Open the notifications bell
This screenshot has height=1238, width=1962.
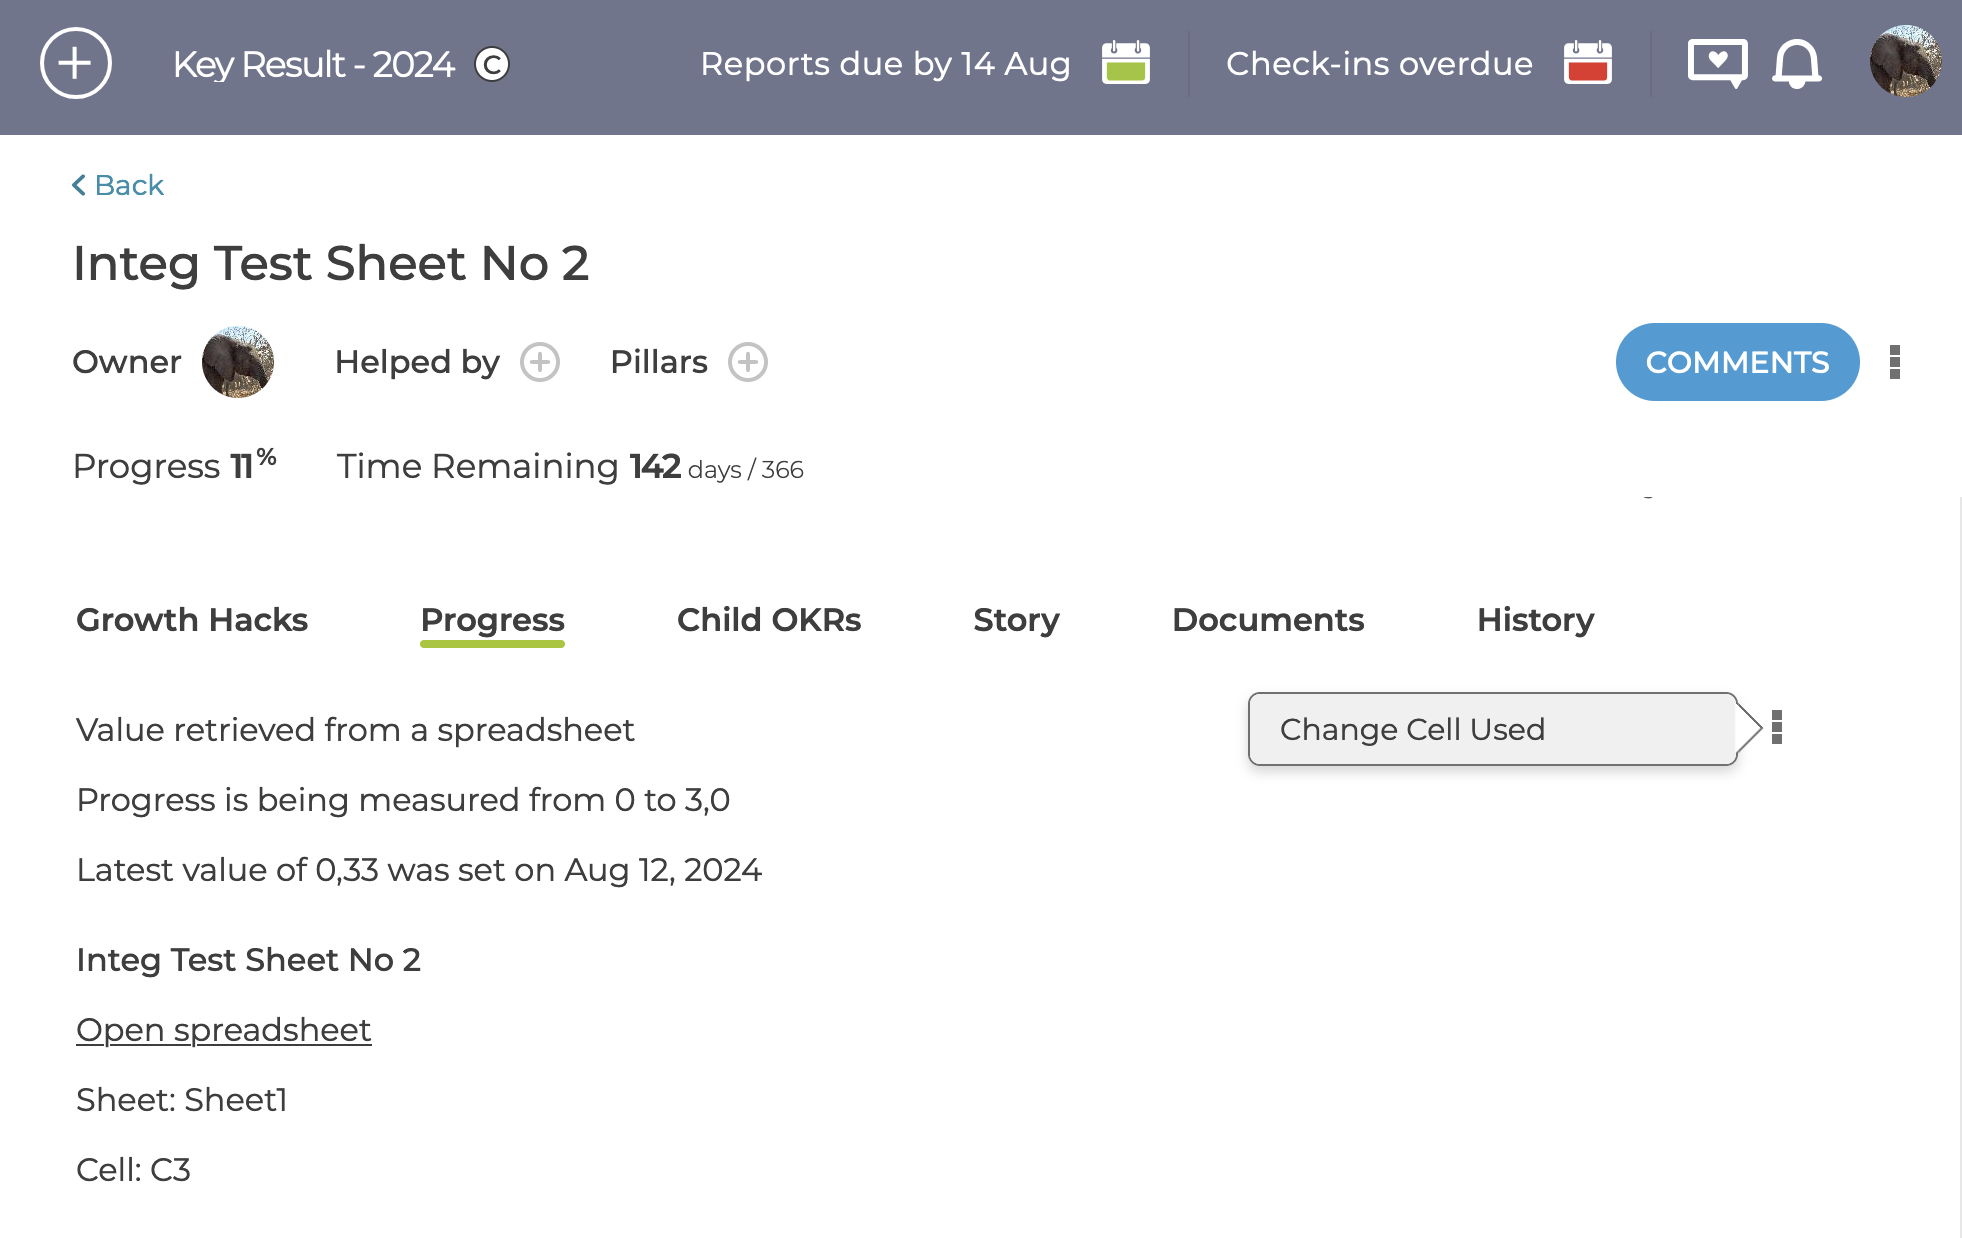coord(1797,64)
